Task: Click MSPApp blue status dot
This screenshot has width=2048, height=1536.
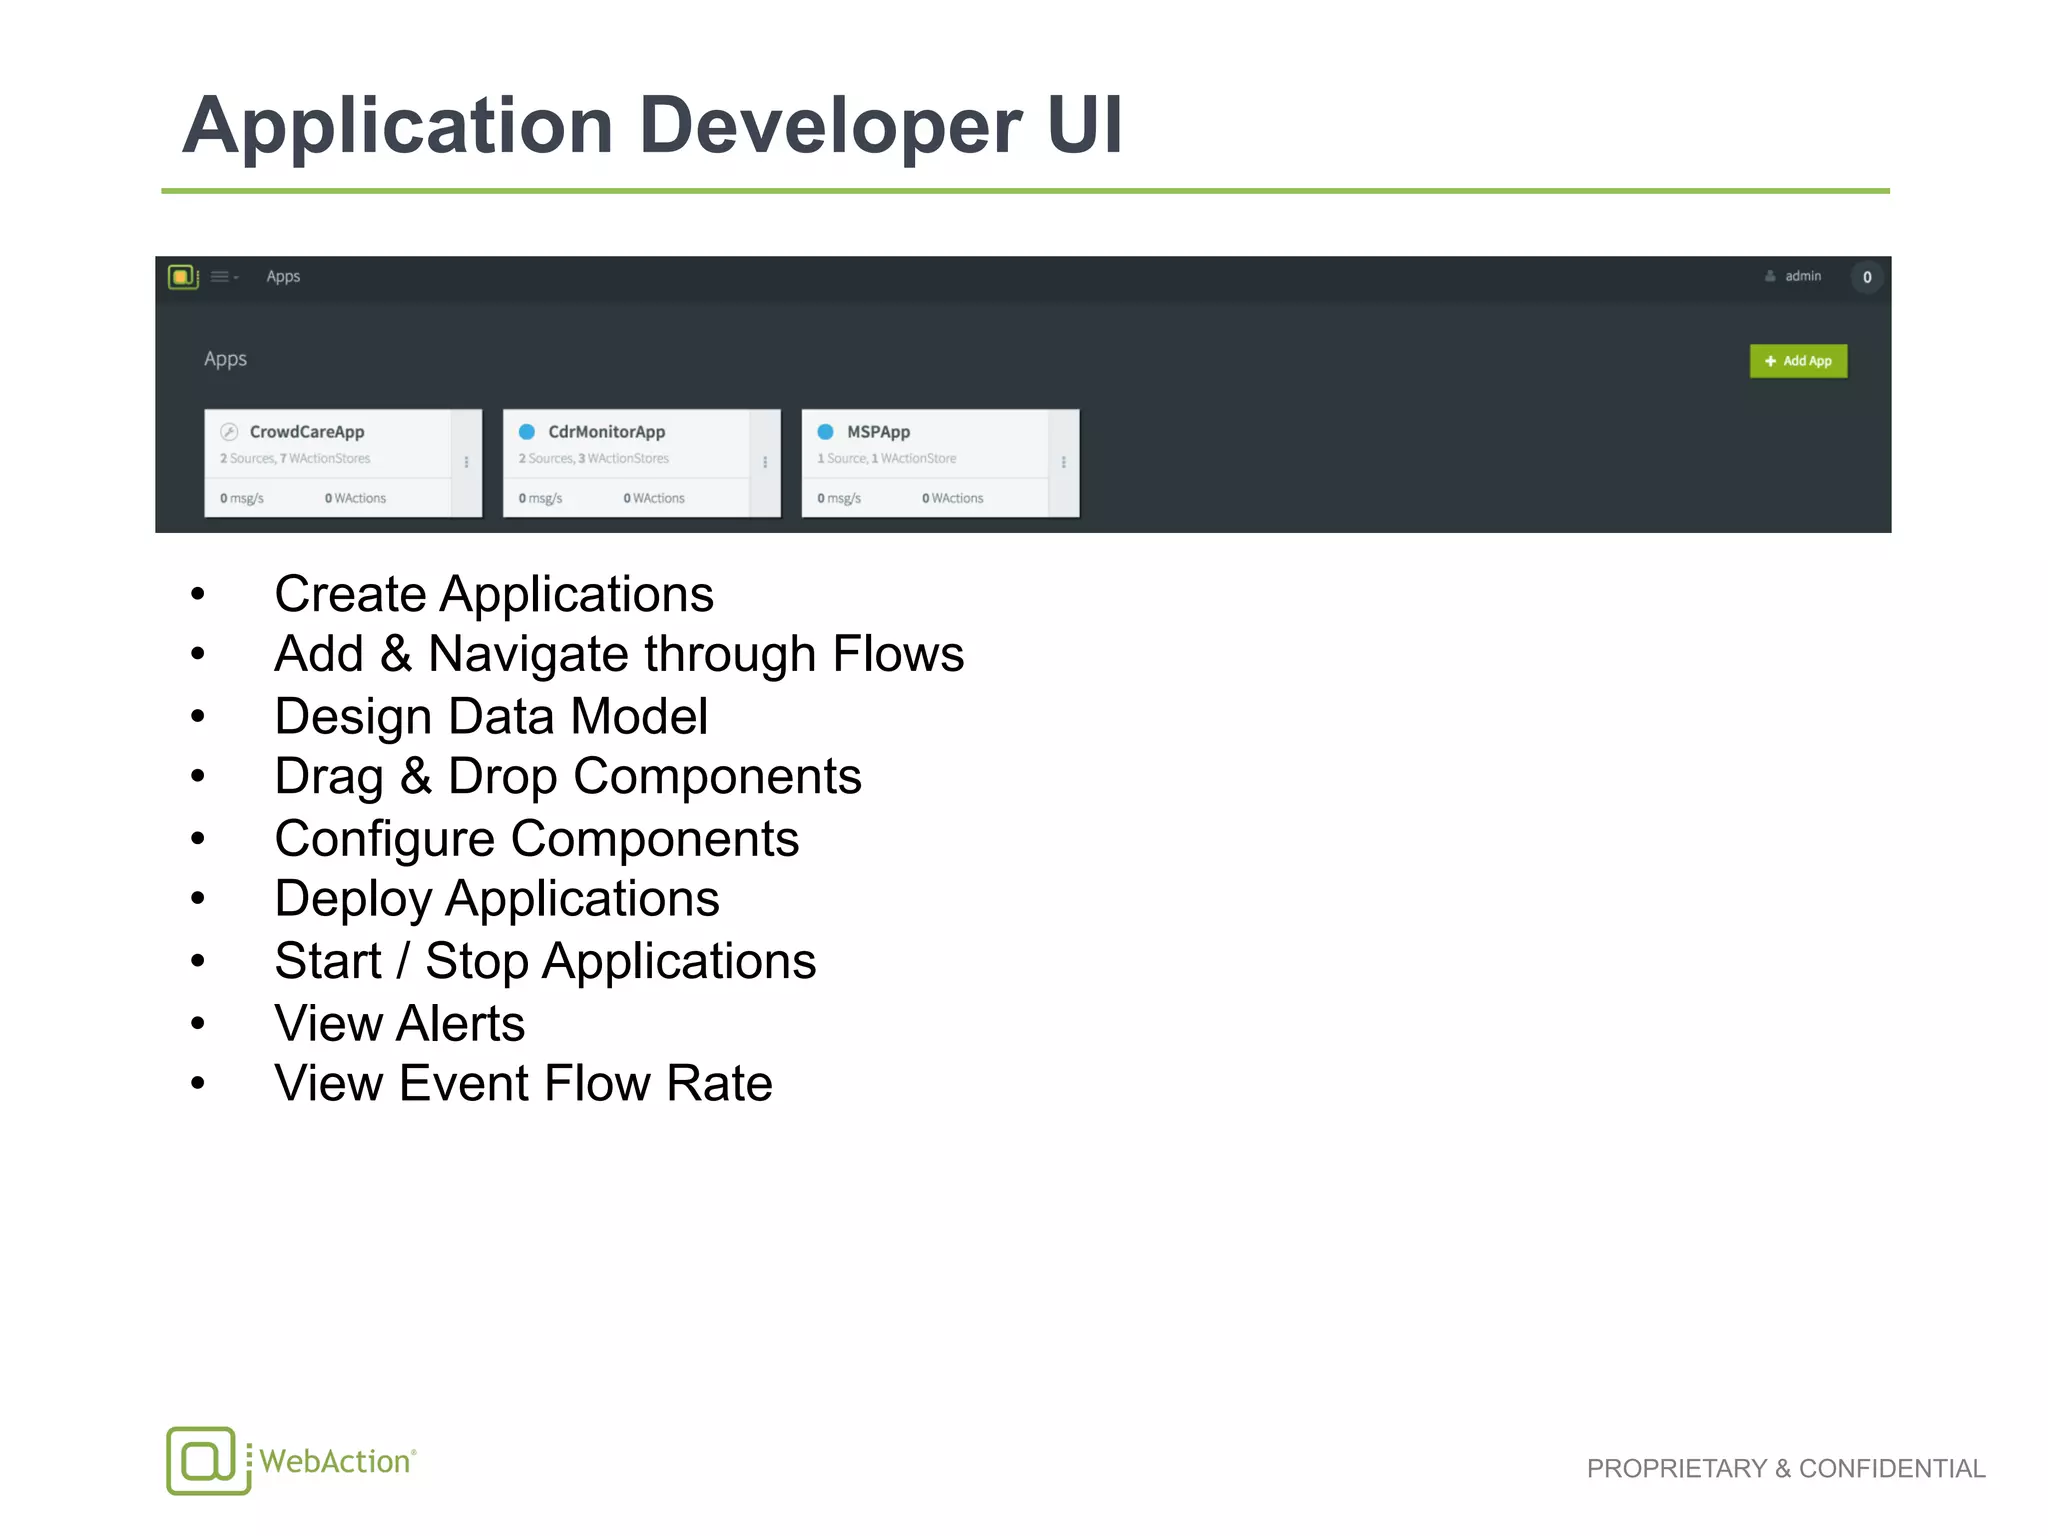Action: [x=826, y=432]
